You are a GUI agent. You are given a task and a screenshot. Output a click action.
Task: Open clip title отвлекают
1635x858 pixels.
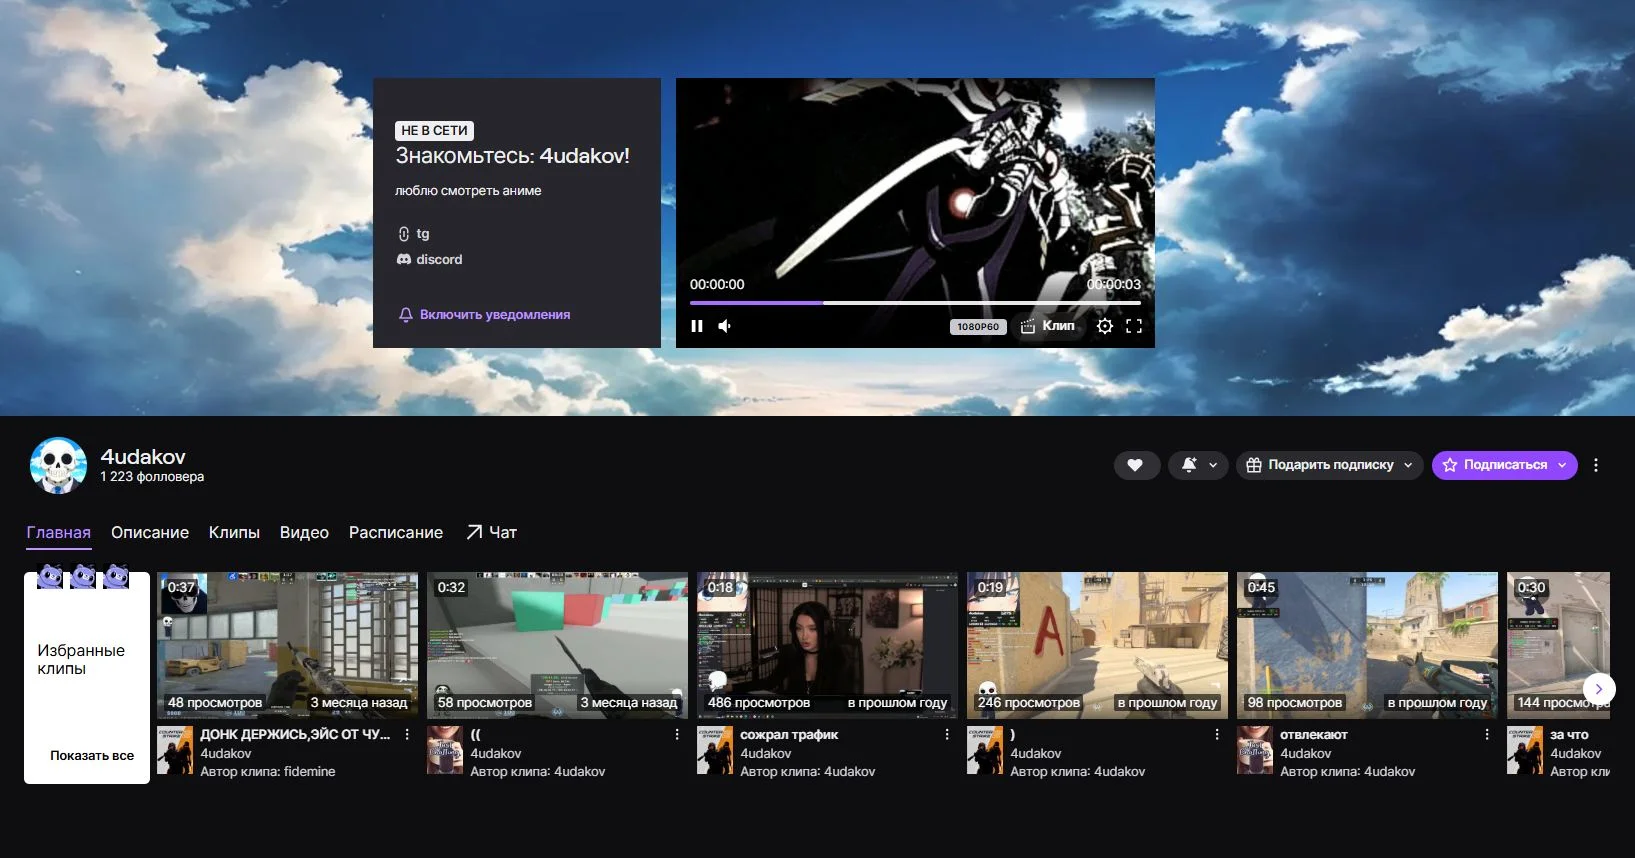tap(1314, 735)
